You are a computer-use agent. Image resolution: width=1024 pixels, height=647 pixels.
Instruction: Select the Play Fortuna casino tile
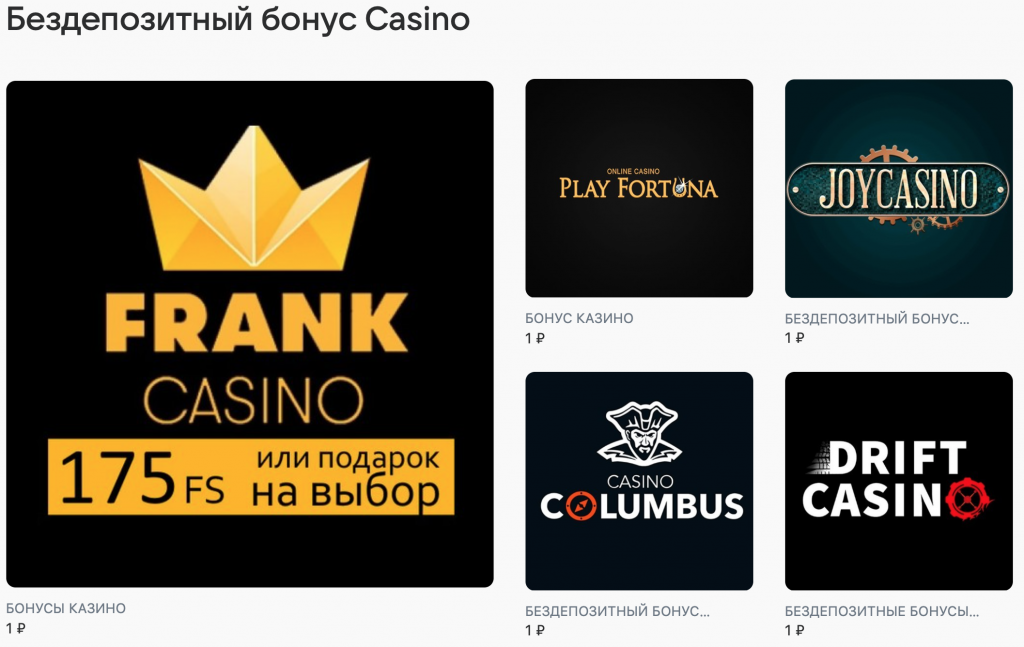tap(639, 188)
